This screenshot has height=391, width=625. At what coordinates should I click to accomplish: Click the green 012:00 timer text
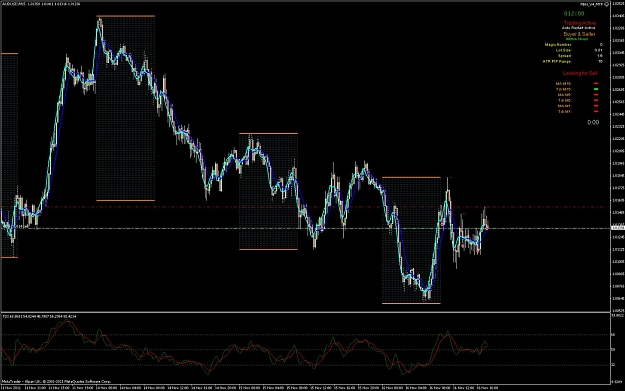(x=574, y=14)
